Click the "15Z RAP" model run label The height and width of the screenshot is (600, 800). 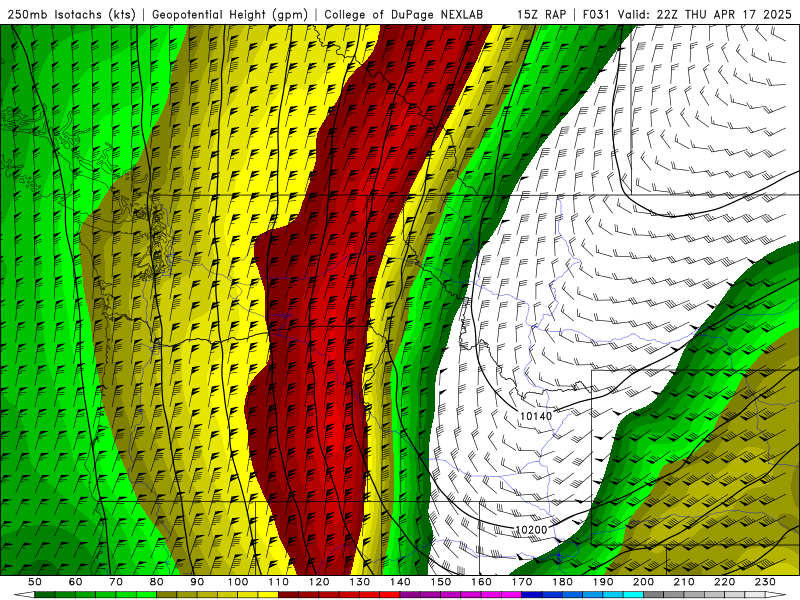(541, 15)
